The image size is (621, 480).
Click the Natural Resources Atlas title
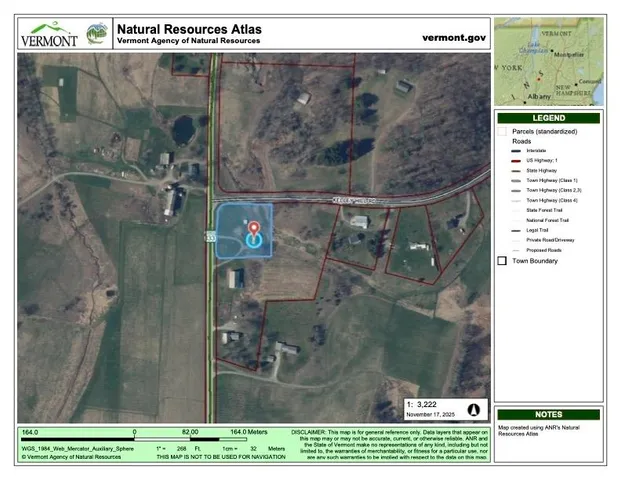click(x=189, y=29)
